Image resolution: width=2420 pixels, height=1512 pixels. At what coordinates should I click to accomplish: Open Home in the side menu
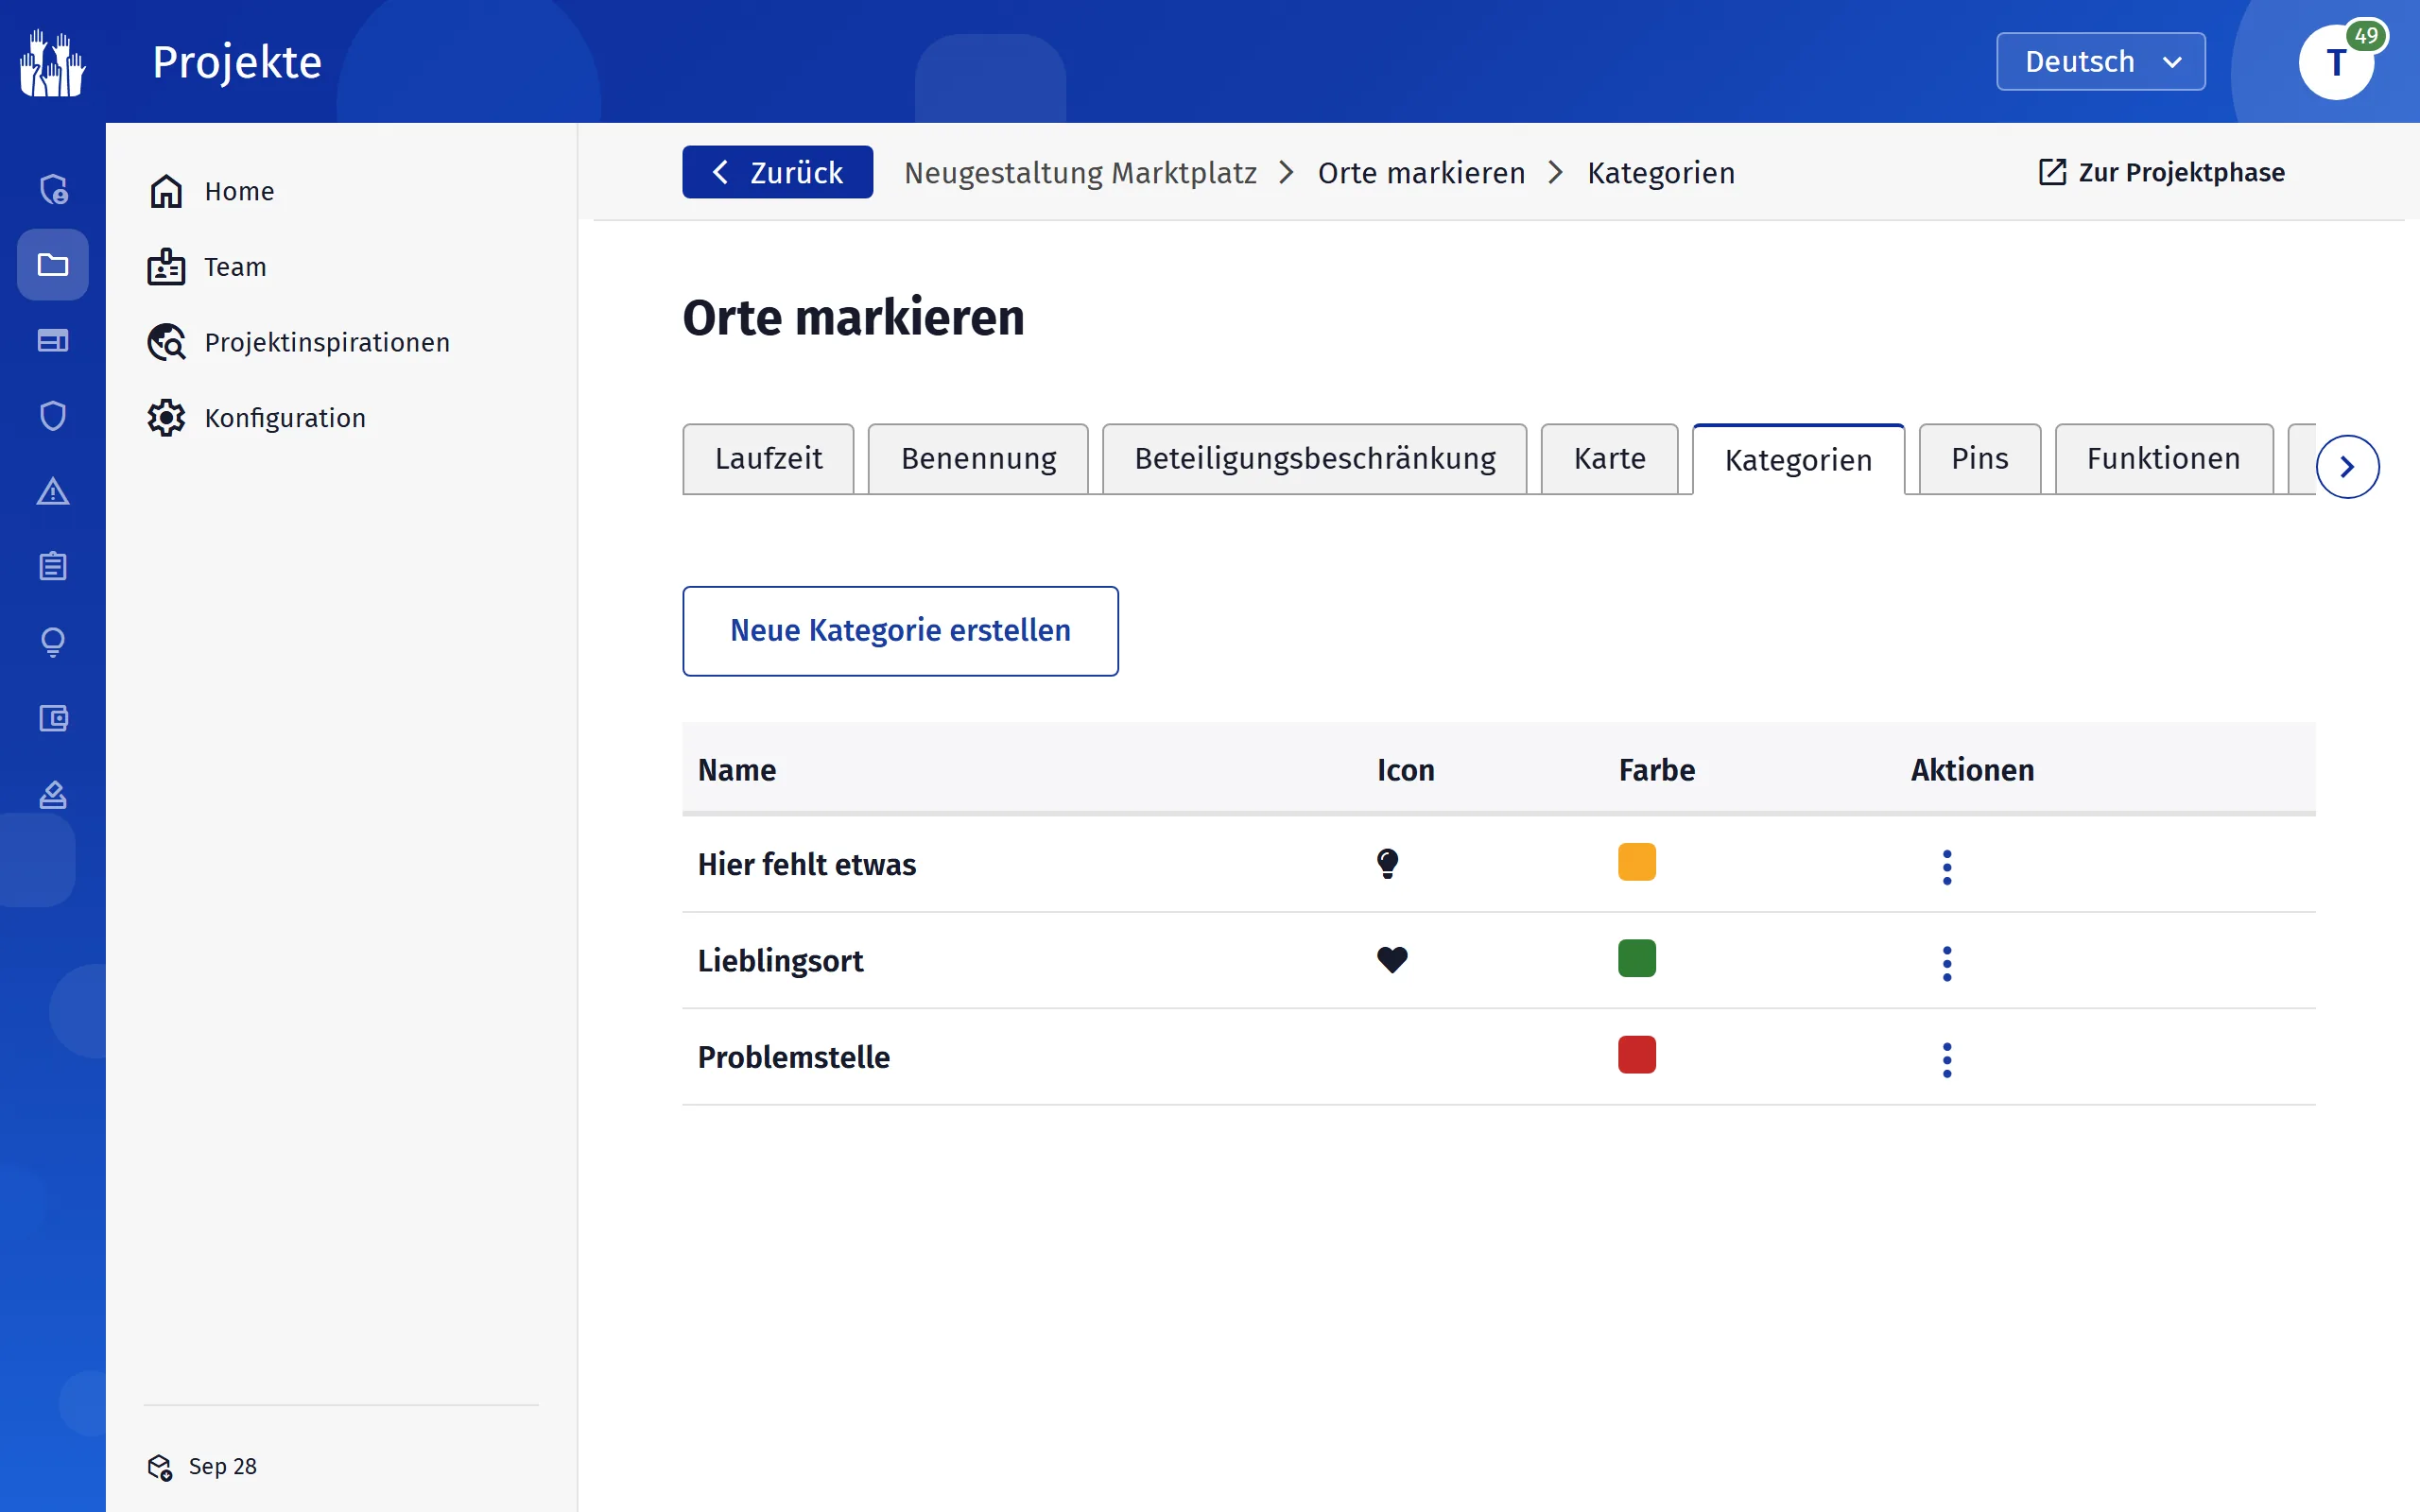[239, 191]
